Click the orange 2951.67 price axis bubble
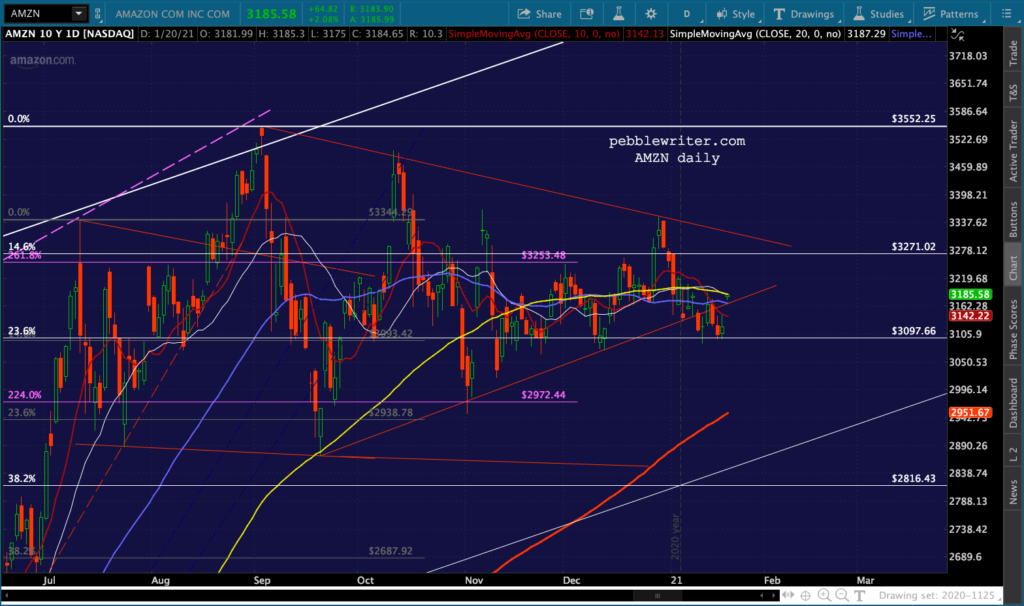Viewport: 1024px width, 606px height. [x=970, y=412]
